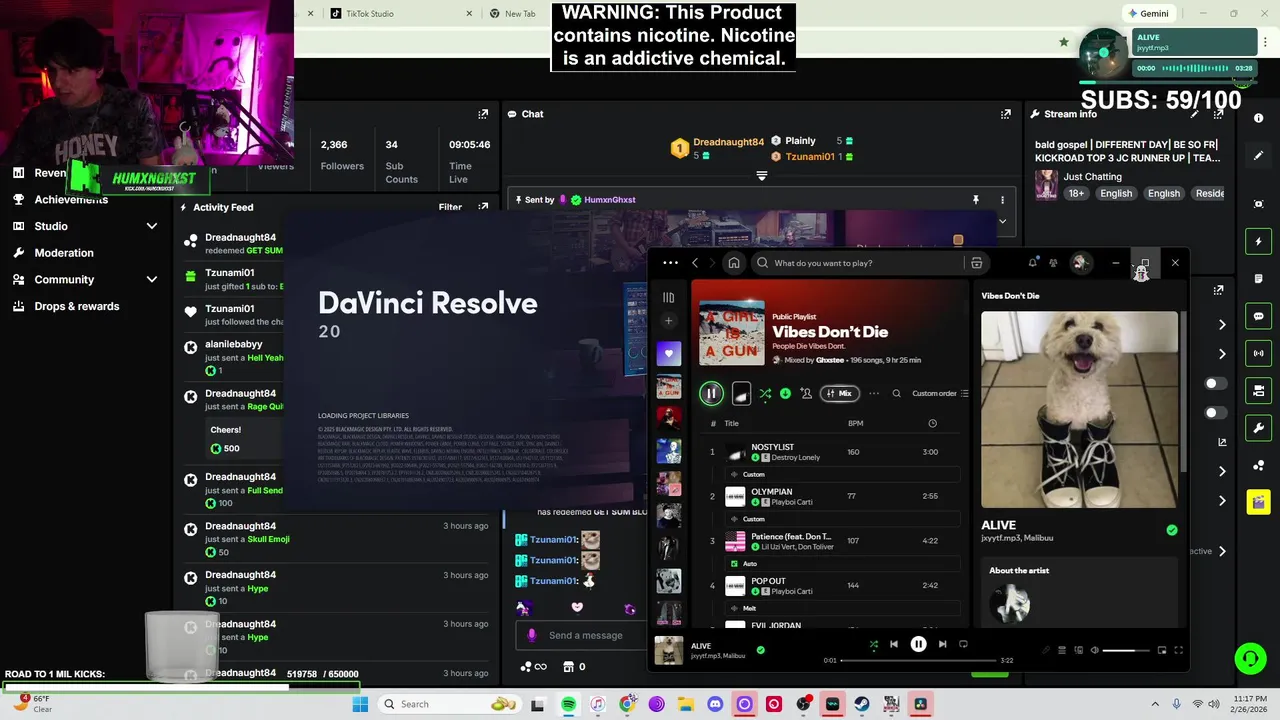Go back in Spotify navigation

click(695, 263)
